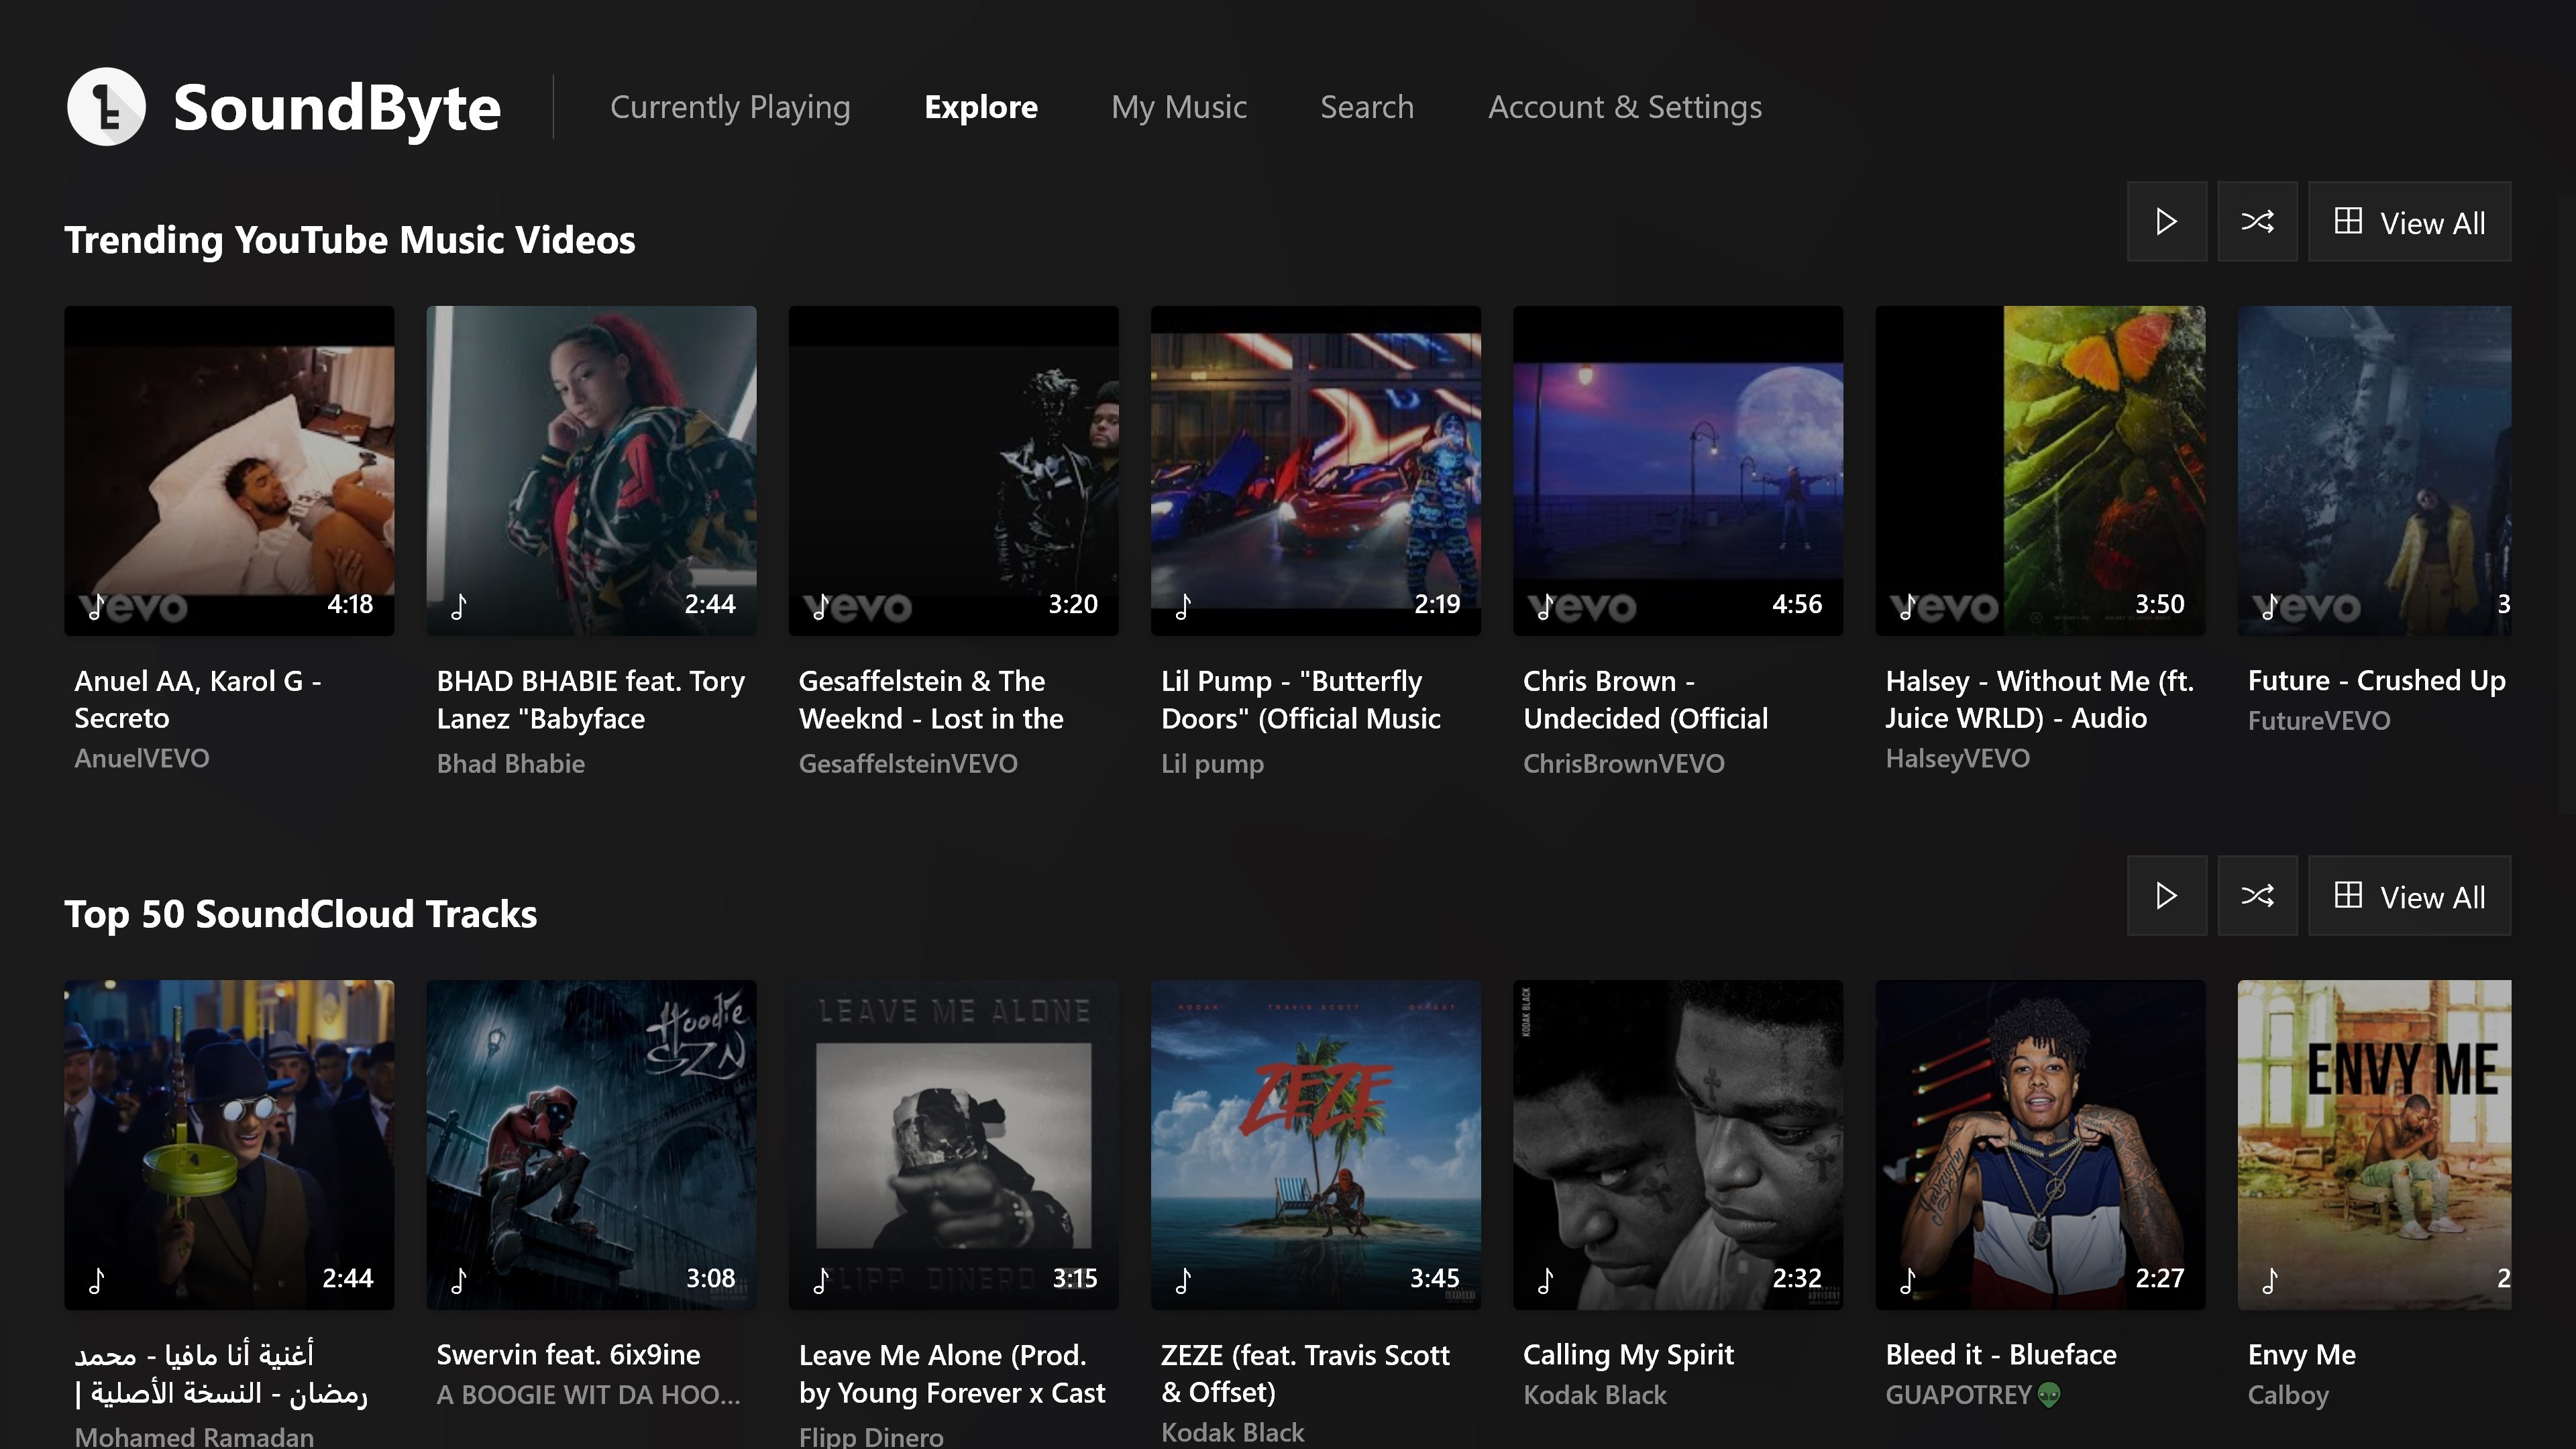
Task: Open Chris Brown Undecided video thumbnail
Action: pyautogui.click(x=1677, y=470)
